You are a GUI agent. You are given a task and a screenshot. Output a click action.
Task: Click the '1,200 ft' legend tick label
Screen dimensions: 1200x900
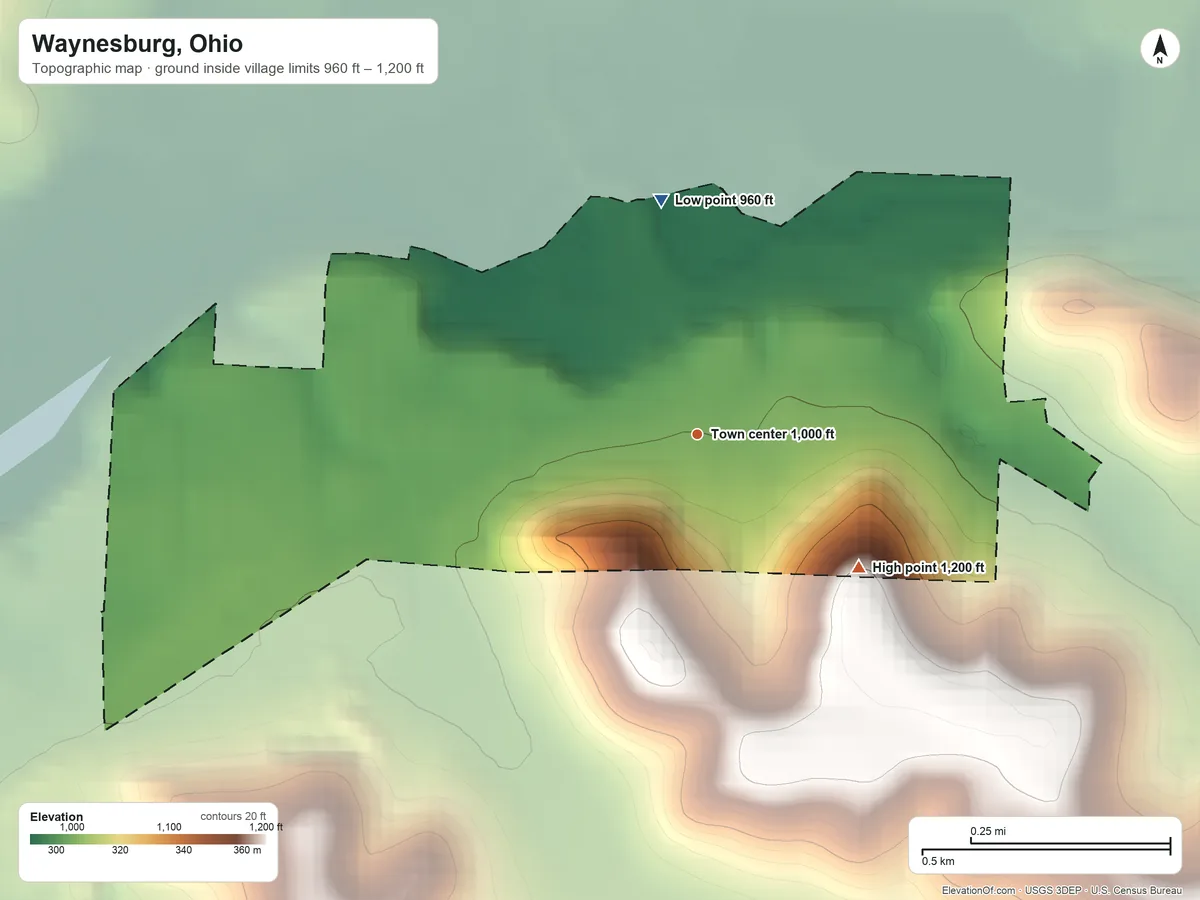[266, 827]
